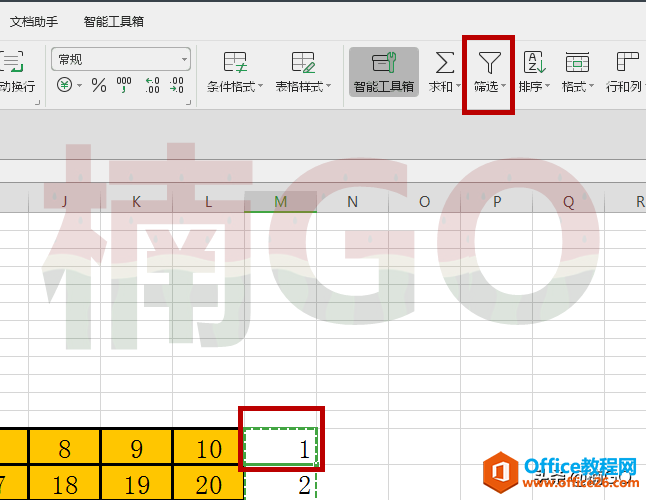Select the orange cell containing 9

(136, 447)
